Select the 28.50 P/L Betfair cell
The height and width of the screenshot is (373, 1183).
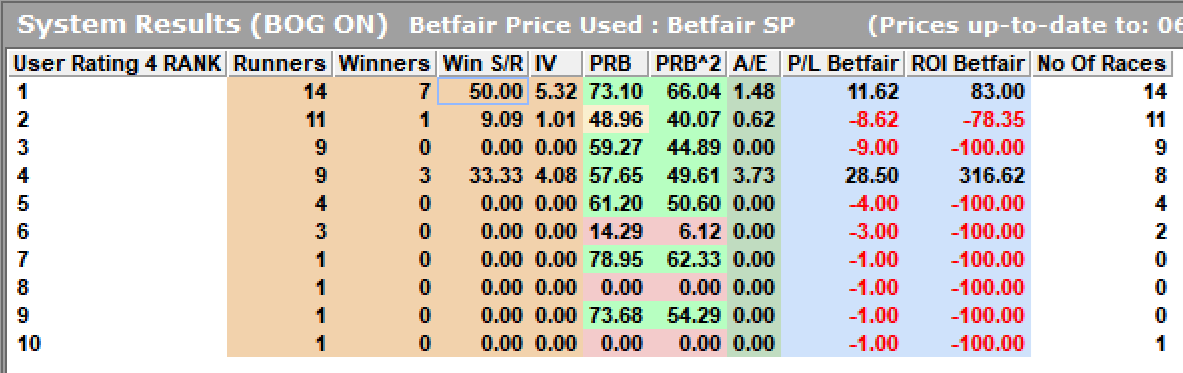(x=842, y=176)
